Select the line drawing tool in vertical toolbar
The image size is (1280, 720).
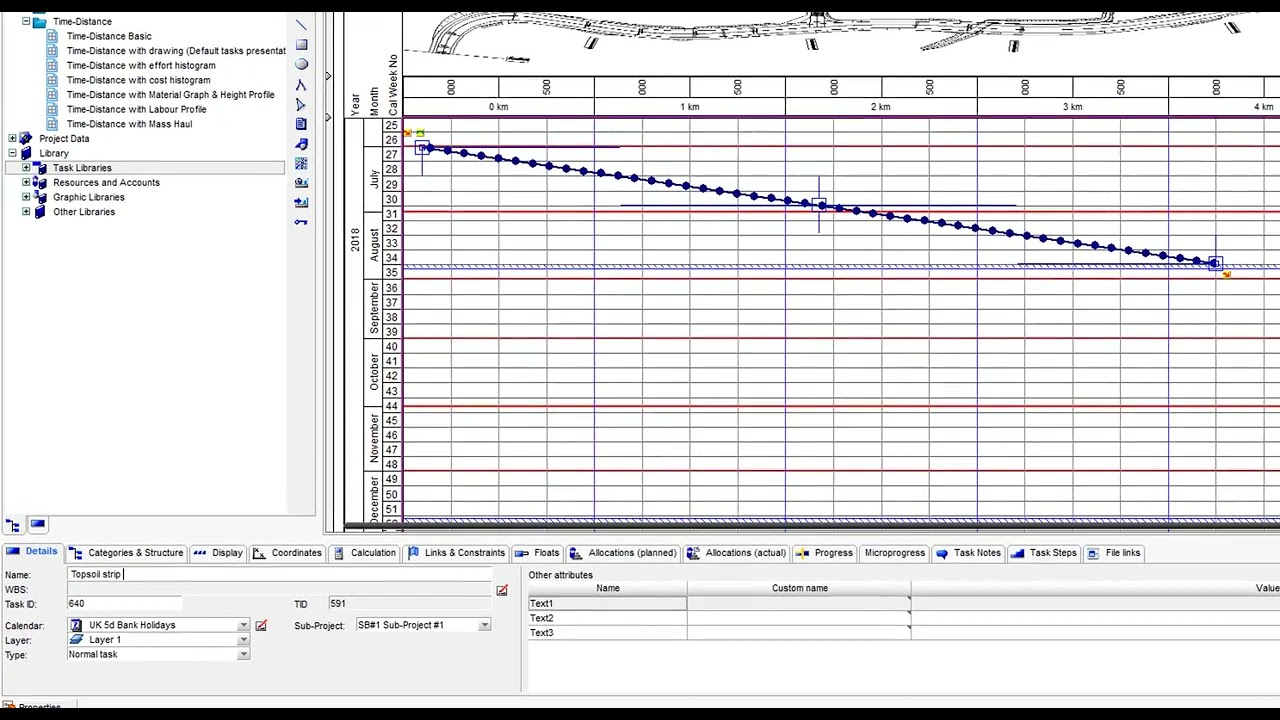[x=301, y=25]
